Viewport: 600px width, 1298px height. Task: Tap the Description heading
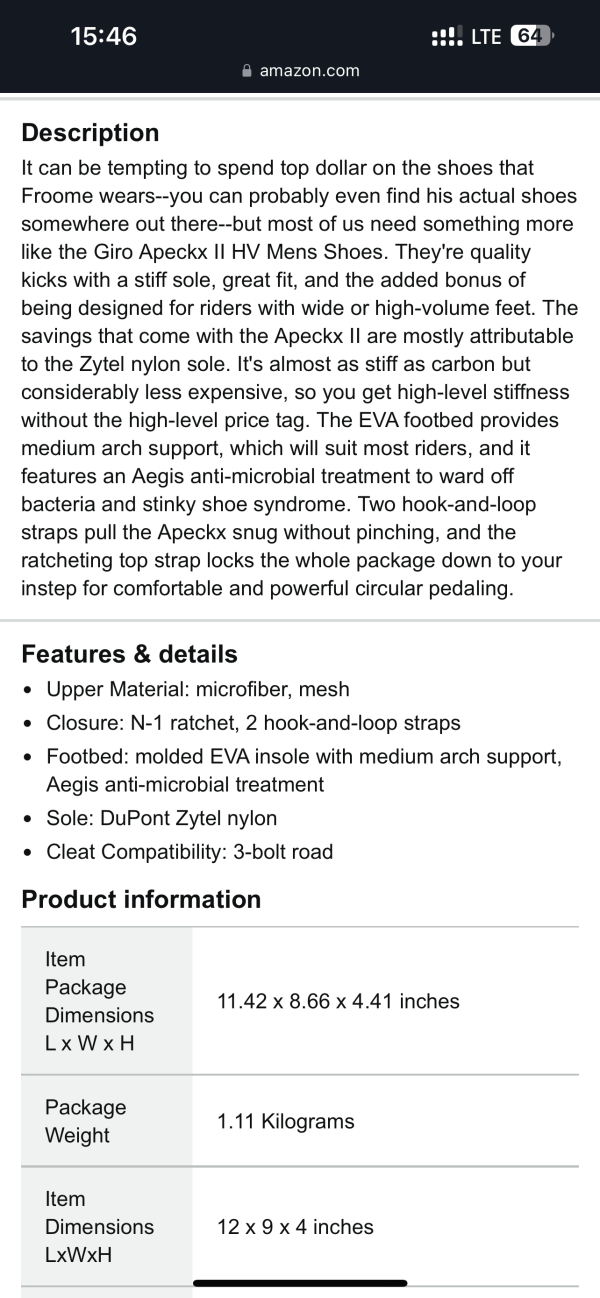point(90,133)
